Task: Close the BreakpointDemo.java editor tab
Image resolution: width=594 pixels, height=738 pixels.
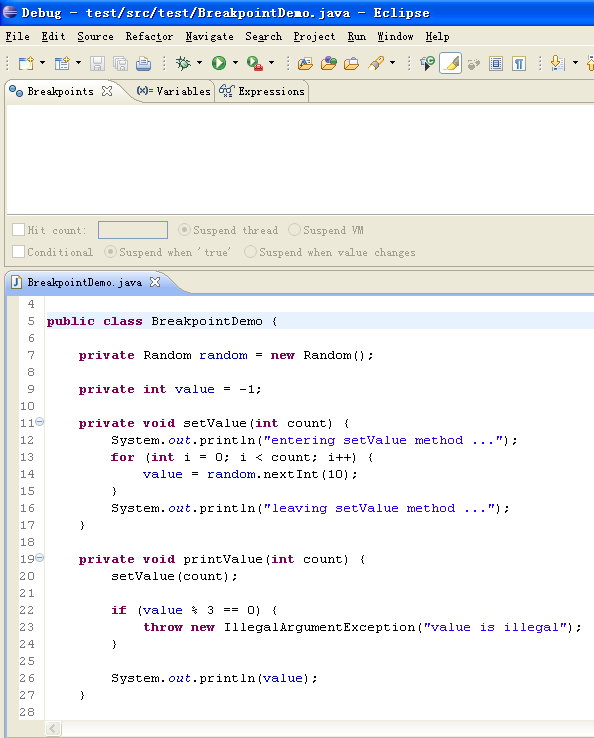Action: point(155,282)
